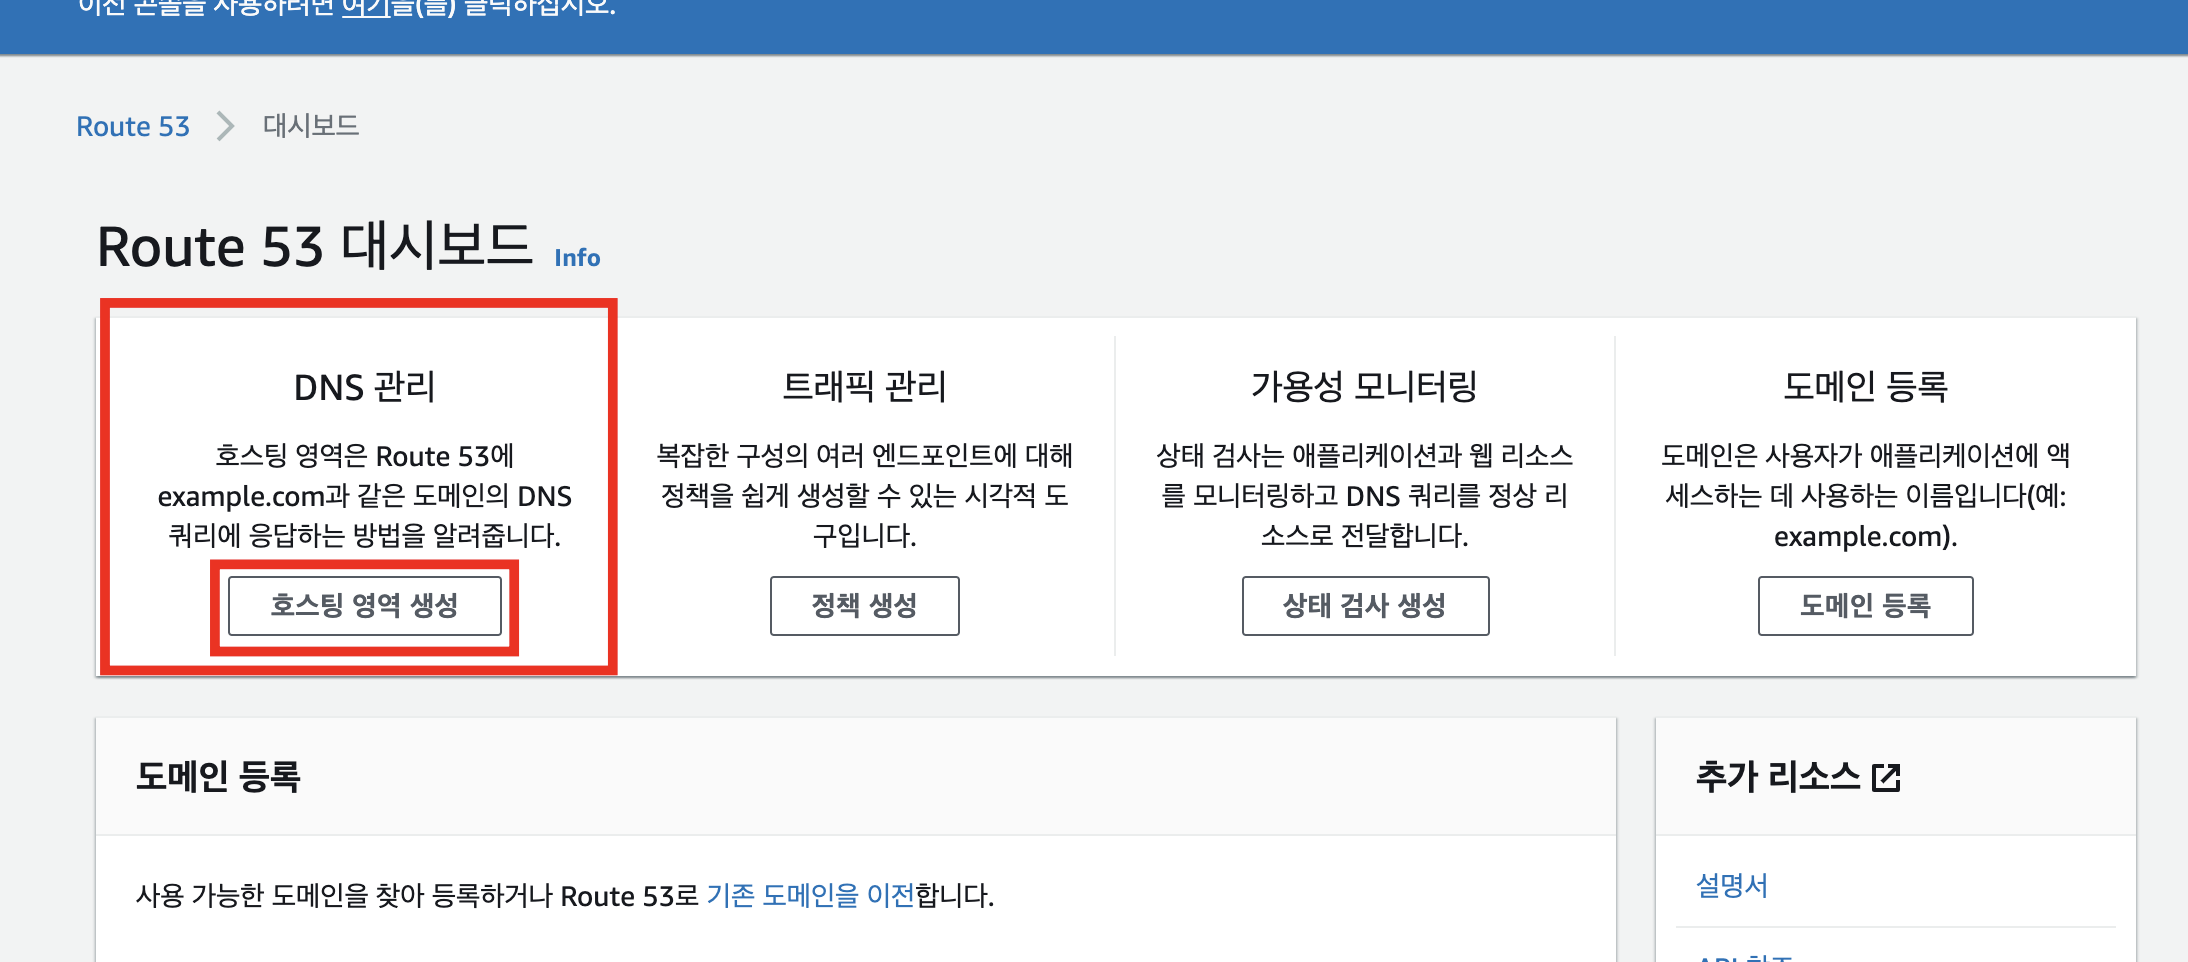Click the breadcrumb chevron separator icon
Image resolution: width=2188 pixels, height=962 pixels.
click(x=226, y=126)
